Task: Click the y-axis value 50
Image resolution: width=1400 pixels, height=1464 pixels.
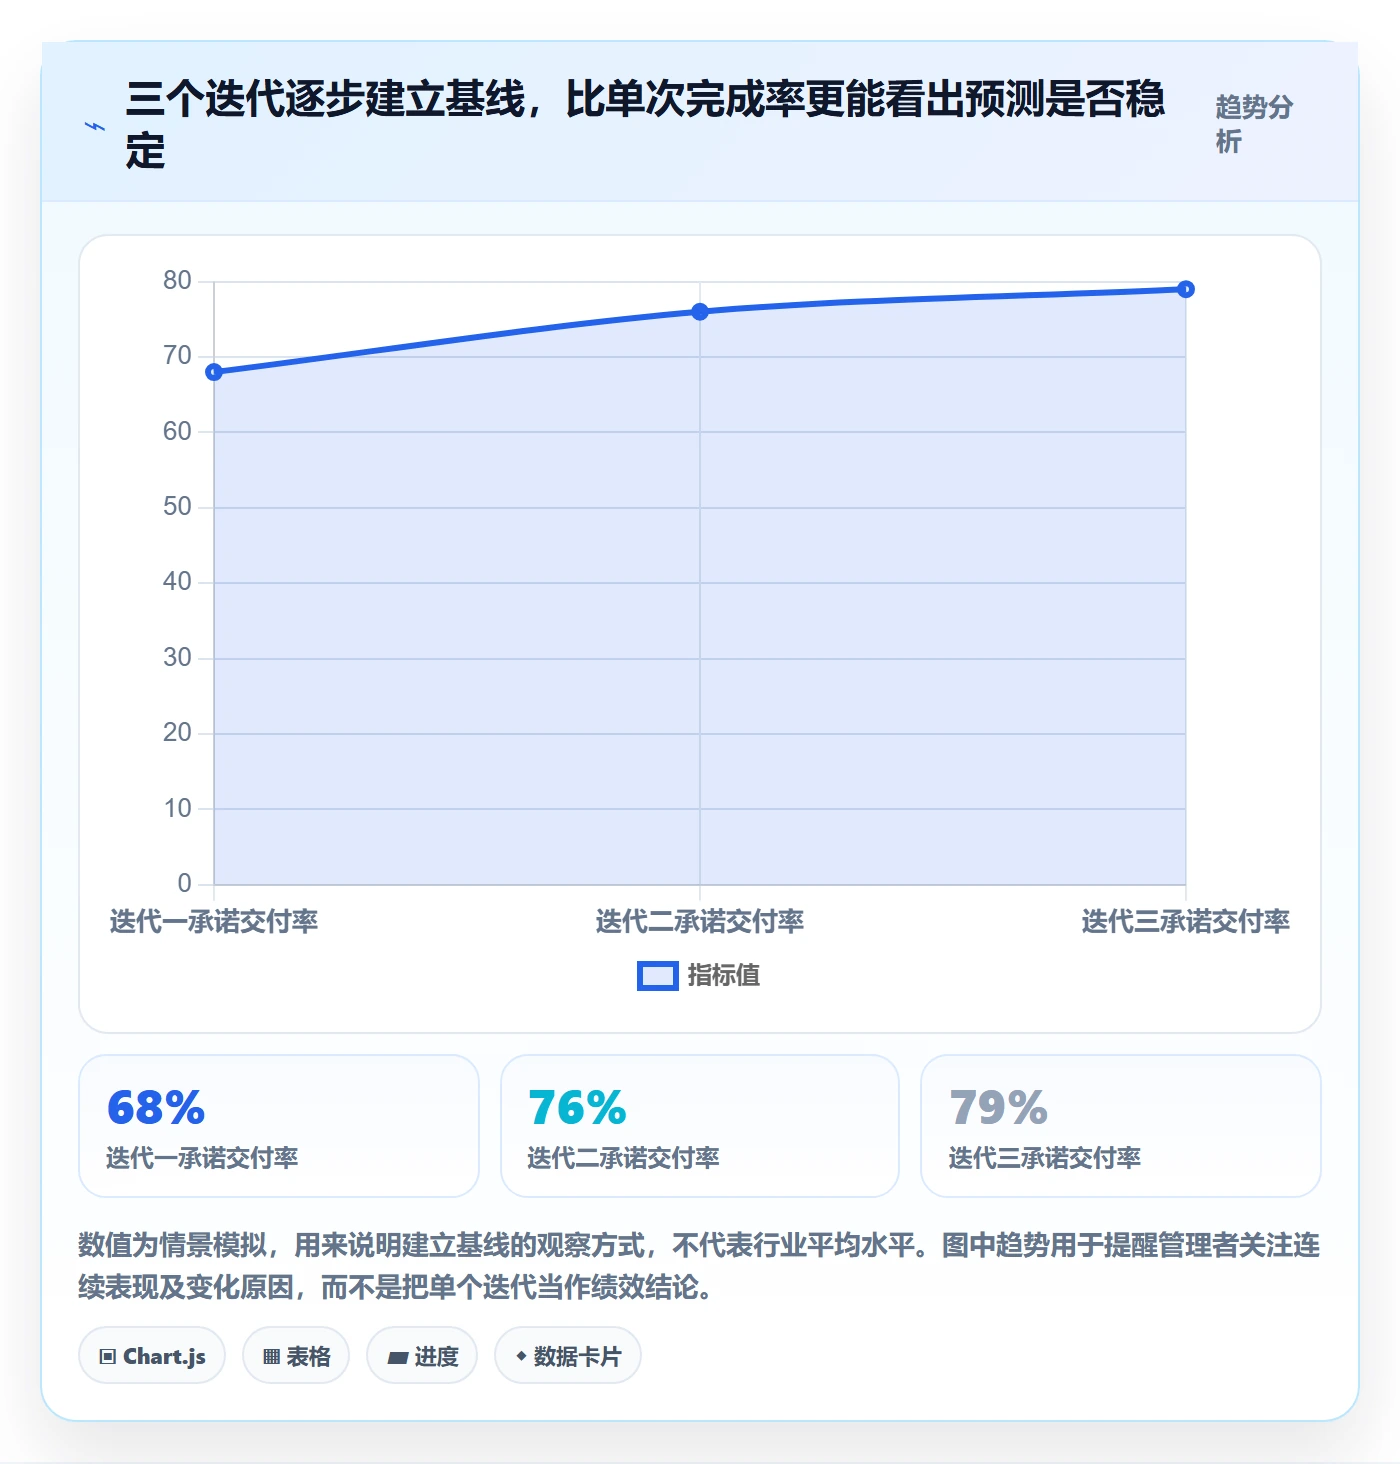Action: pos(177,507)
